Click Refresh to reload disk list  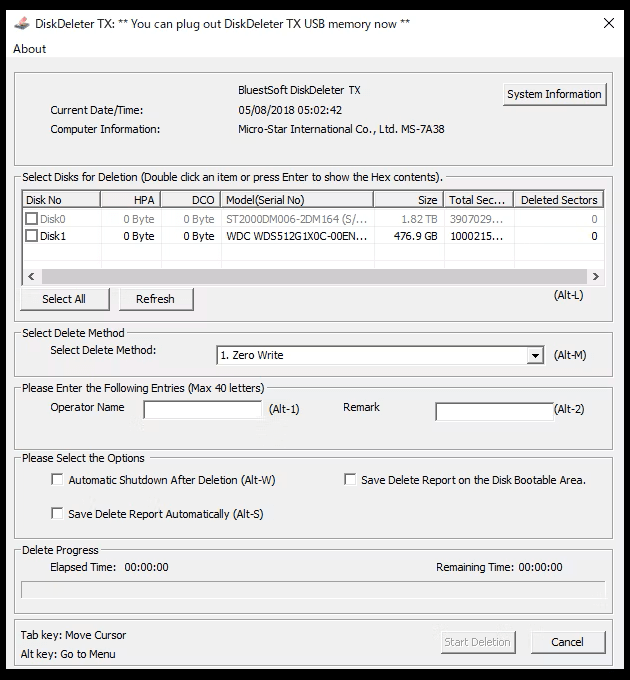(x=155, y=299)
